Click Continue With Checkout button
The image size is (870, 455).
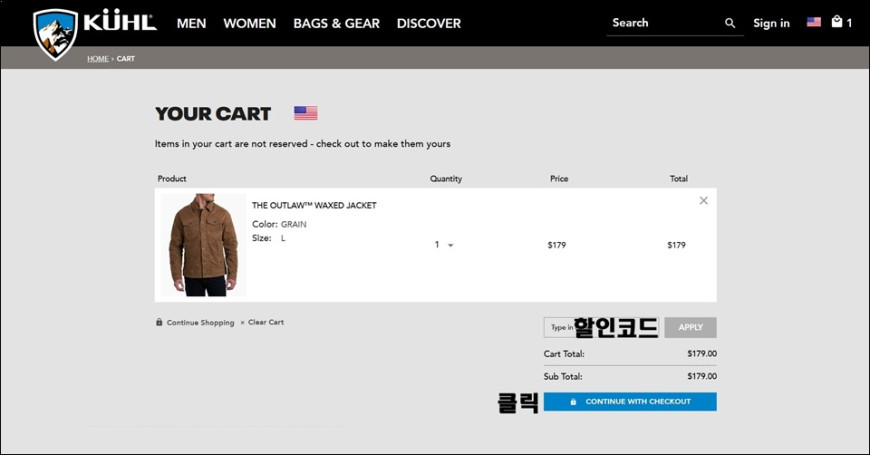(x=630, y=402)
